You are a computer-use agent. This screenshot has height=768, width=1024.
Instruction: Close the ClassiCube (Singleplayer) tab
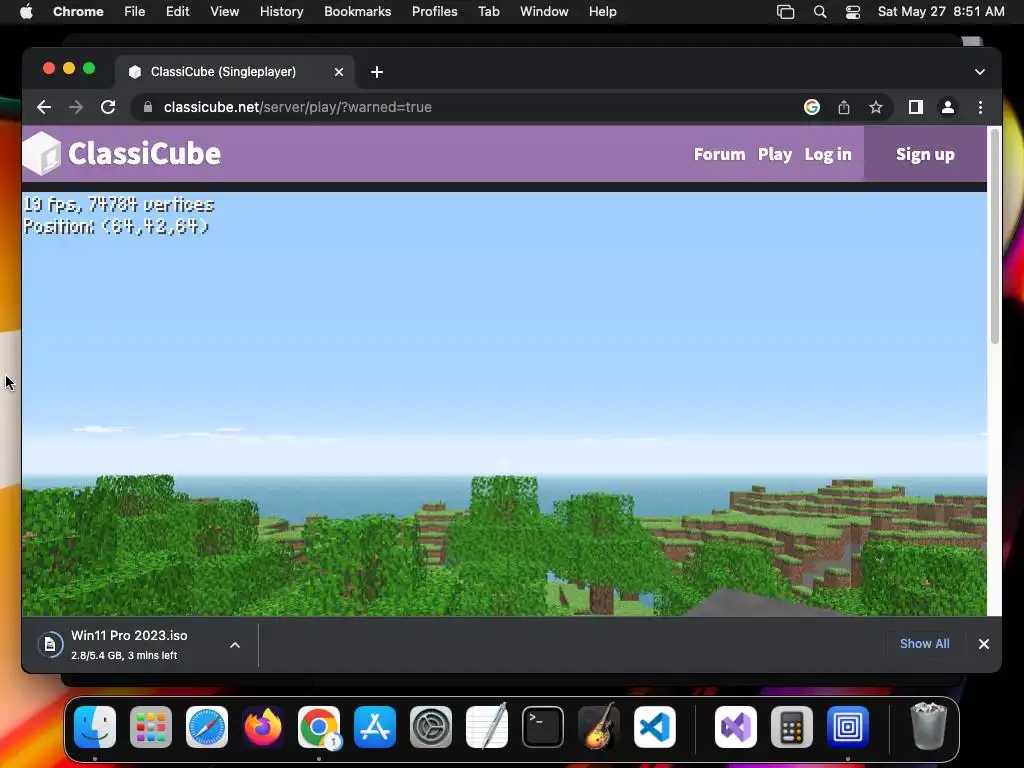pyautogui.click(x=339, y=72)
